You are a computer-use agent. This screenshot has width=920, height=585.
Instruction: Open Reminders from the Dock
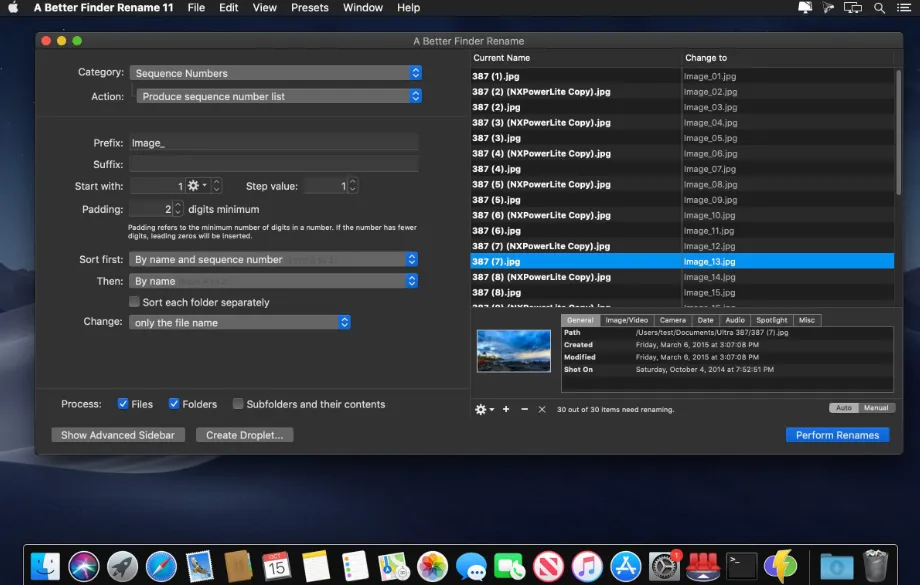click(354, 567)
